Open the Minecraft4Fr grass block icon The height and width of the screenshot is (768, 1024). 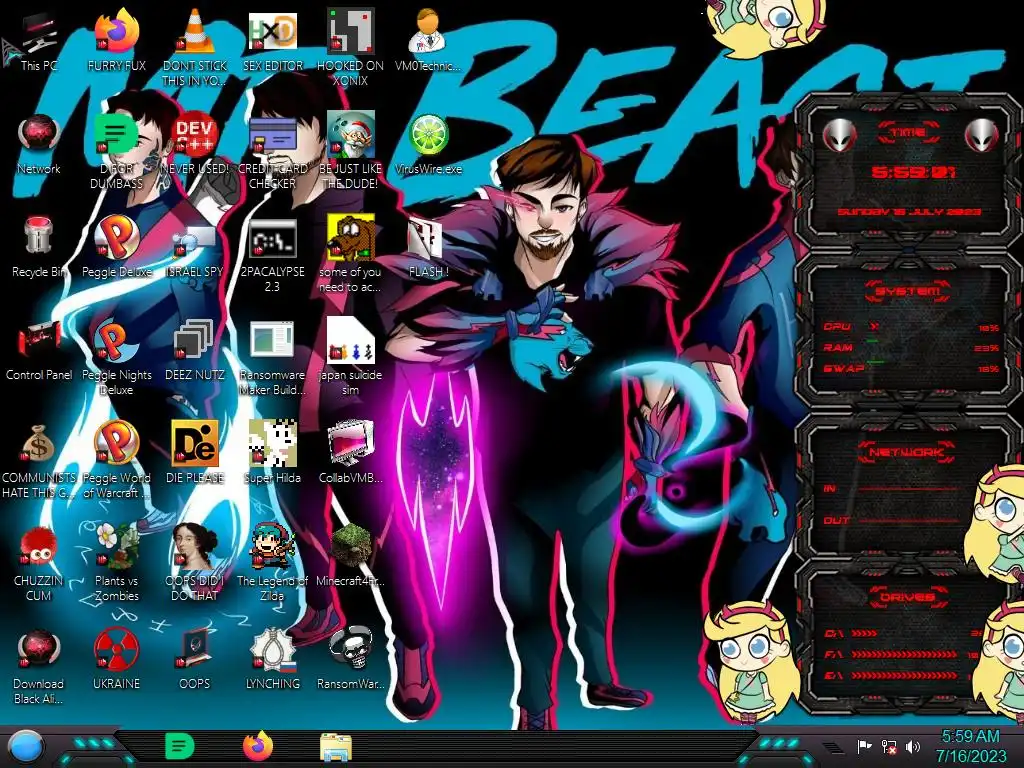tap(350, 555)
